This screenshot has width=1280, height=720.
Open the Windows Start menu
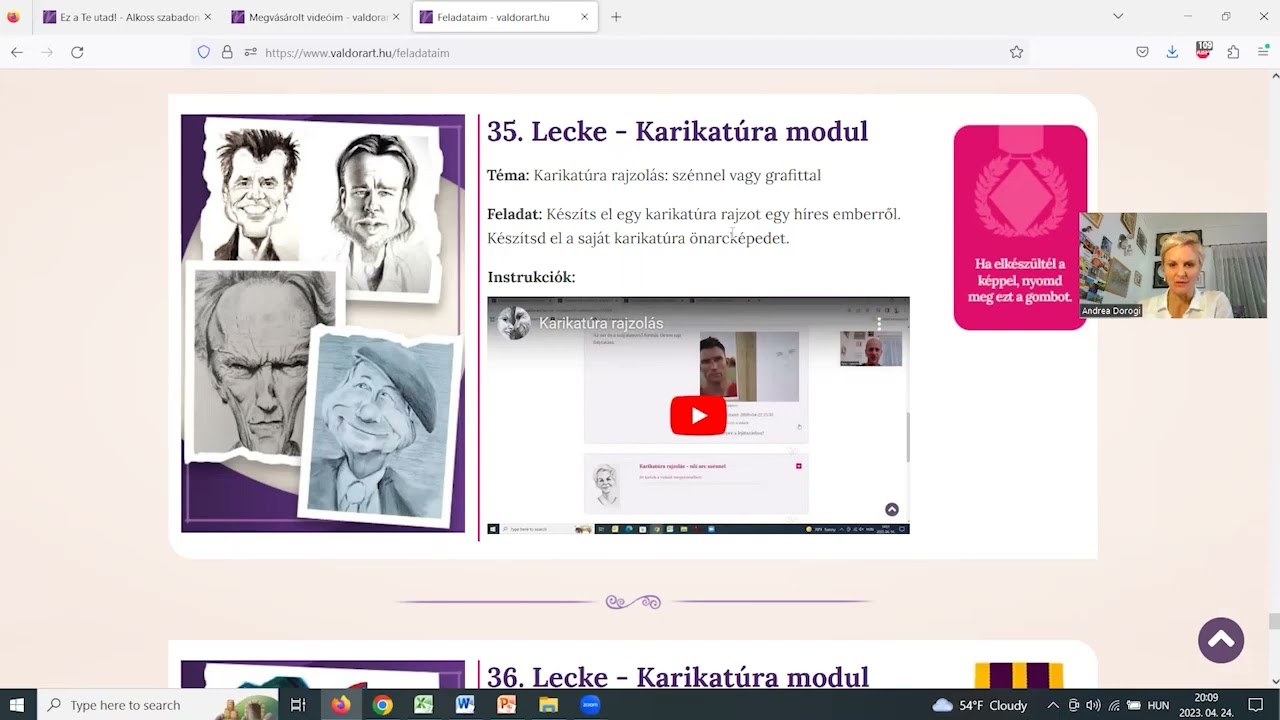click(x=17, y=705)
